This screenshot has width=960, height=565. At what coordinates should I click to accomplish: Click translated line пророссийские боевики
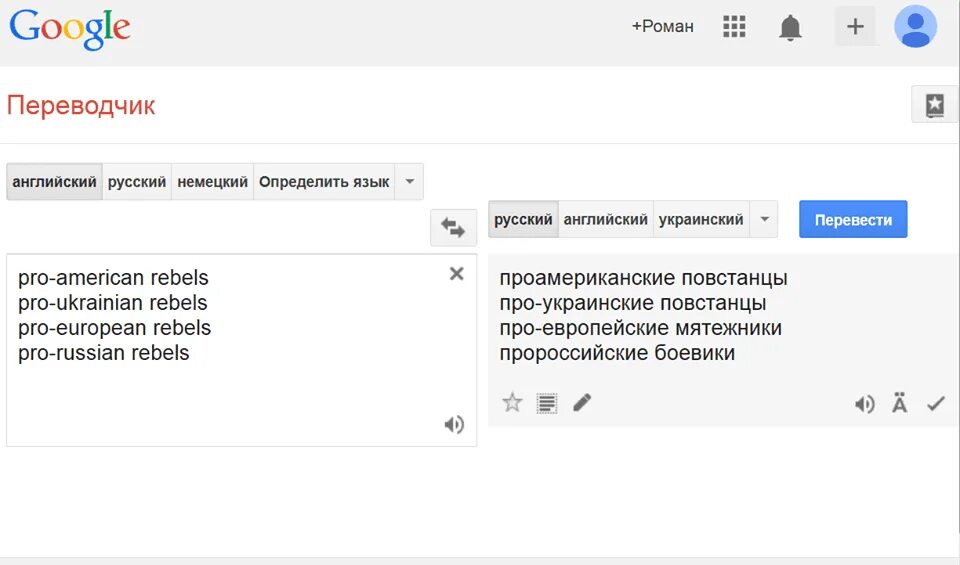tap(617, 353)
